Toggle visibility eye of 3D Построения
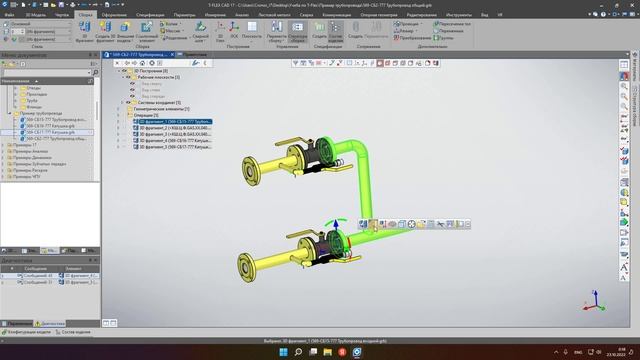This screenshot has height=360, width=640. click(x=124, y=71)
